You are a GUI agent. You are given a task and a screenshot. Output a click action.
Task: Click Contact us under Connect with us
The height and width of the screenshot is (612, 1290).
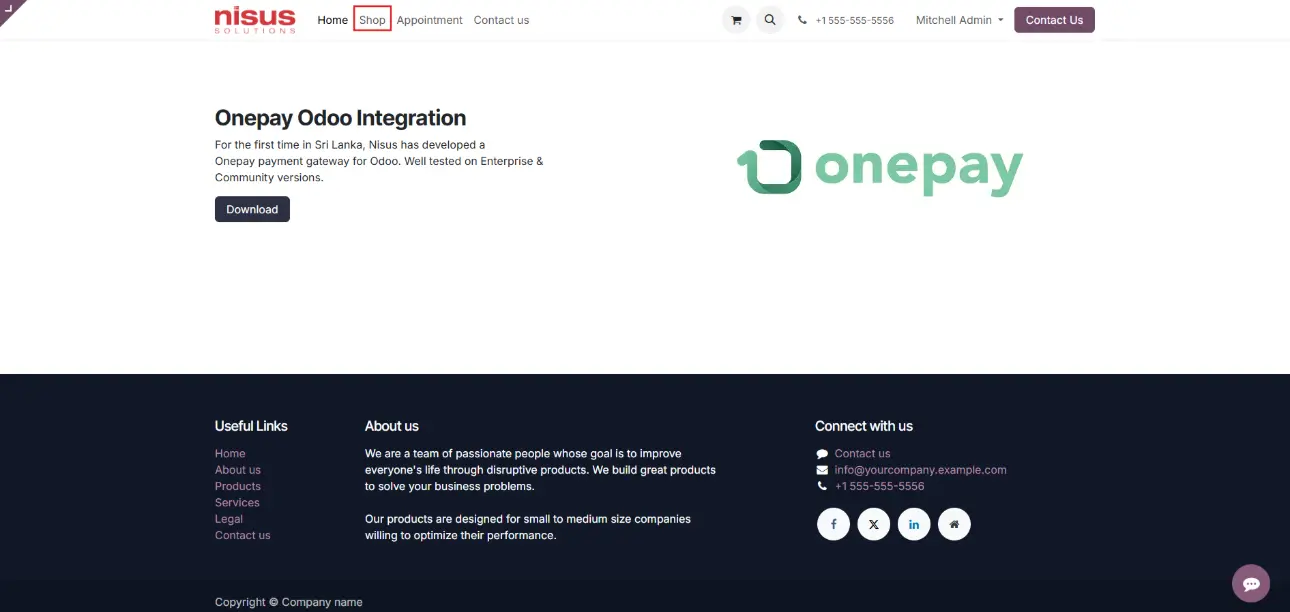point(862,454)
